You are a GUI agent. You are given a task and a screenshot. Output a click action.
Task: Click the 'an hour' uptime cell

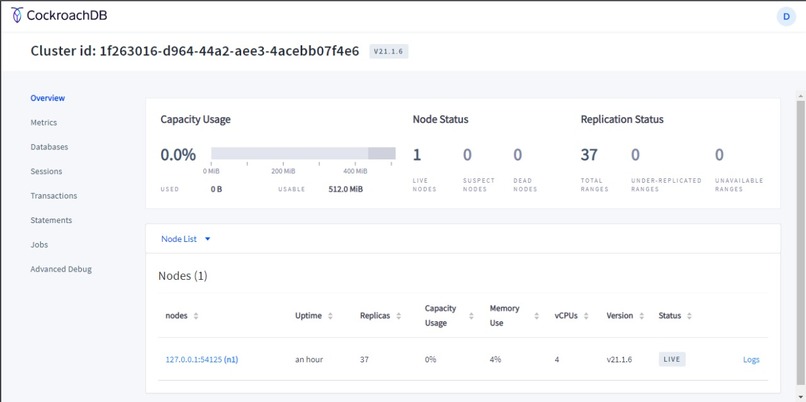tap(309, 360)
